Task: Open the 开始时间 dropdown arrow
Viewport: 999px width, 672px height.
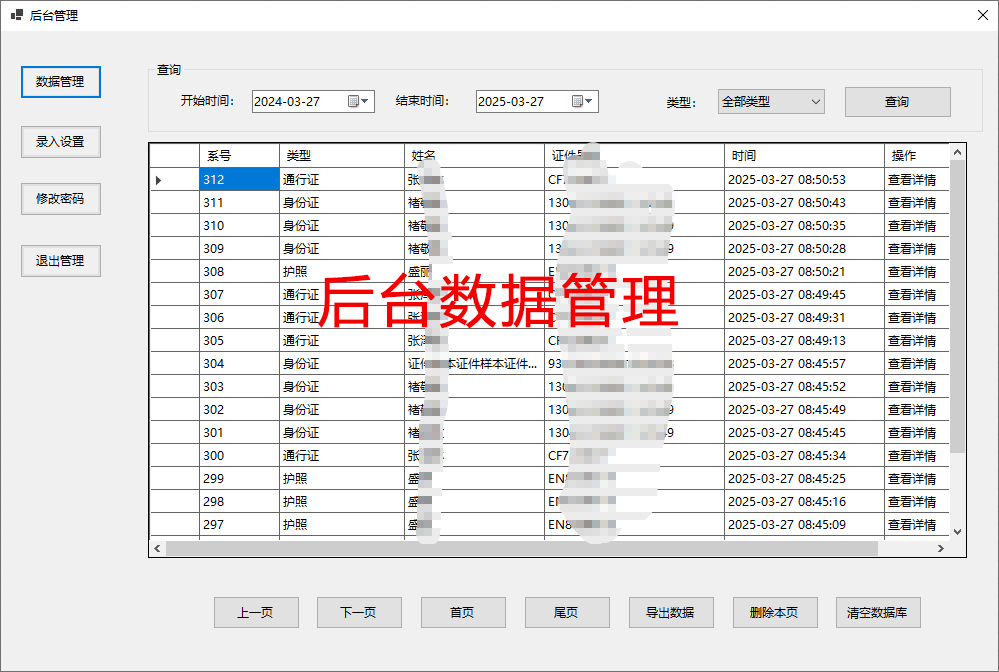Action: [366, 101]
